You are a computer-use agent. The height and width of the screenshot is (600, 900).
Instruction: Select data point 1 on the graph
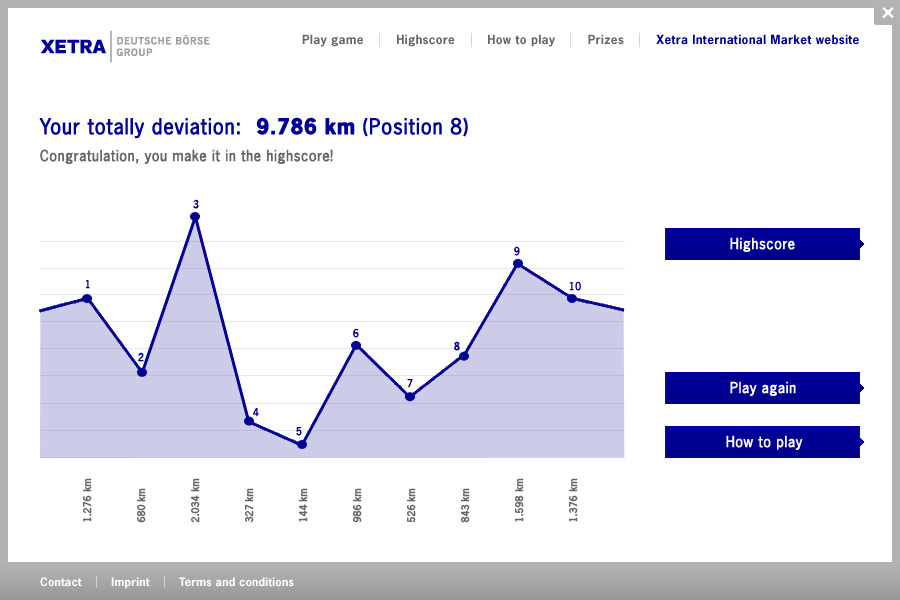click(87, 298)
